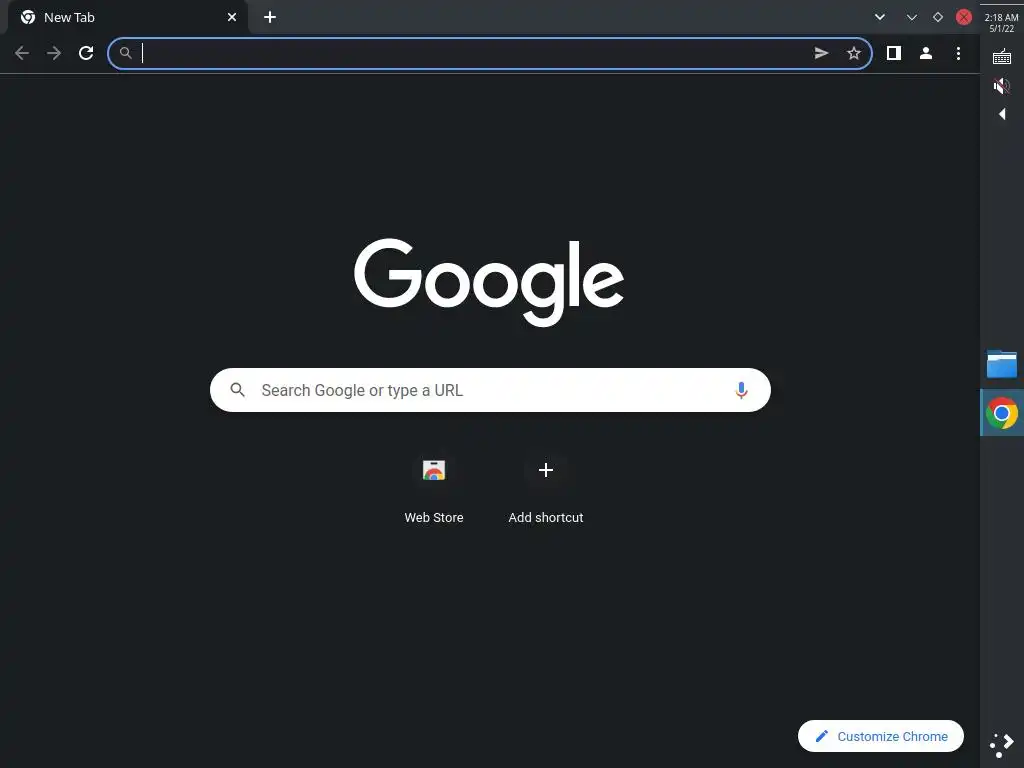The width and height of the screenshot is (1024, 768).
Task: Close the New Tab tab
Action: (x=232, y=18)
